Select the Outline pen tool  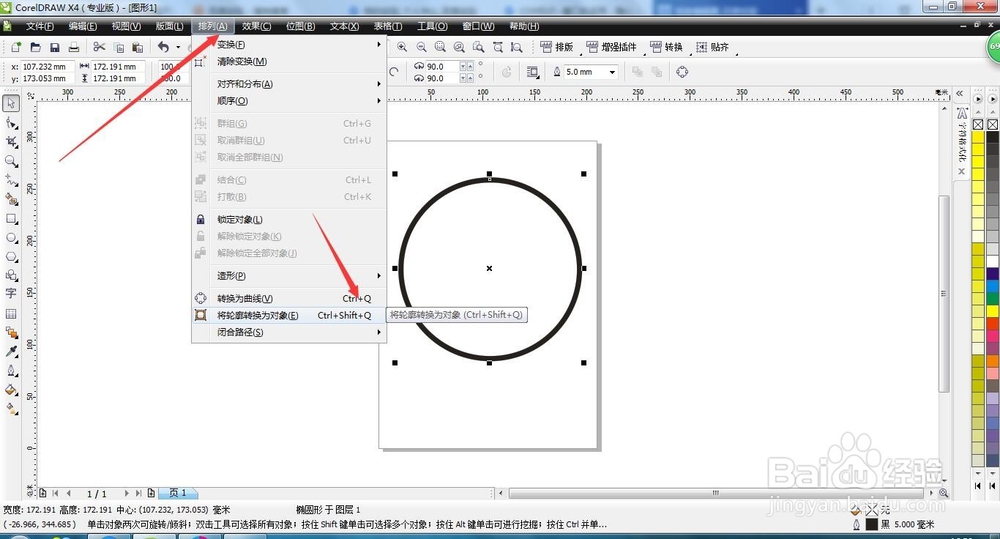[11, 371]
